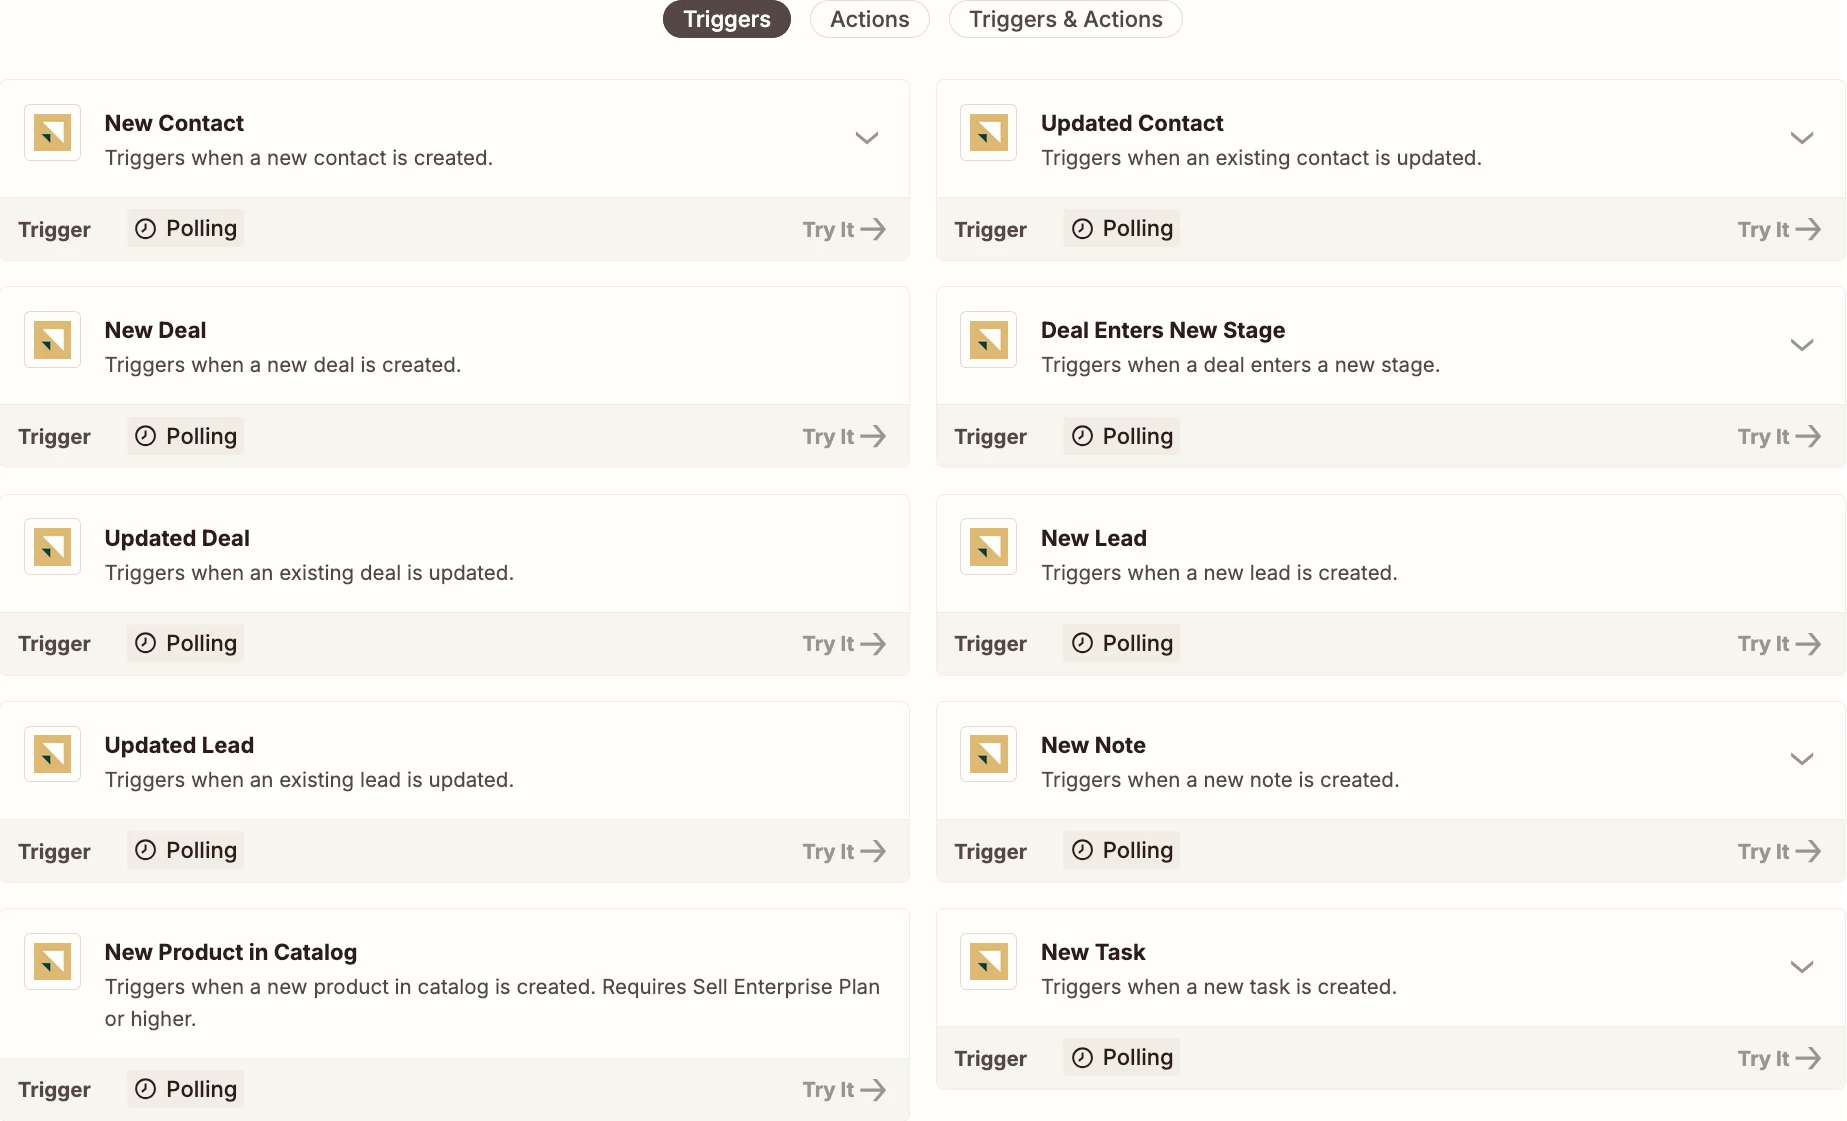Expand the Deal Enters New Stage chevron
Screen dimensions: 1847x1121
pos(1802,345)
